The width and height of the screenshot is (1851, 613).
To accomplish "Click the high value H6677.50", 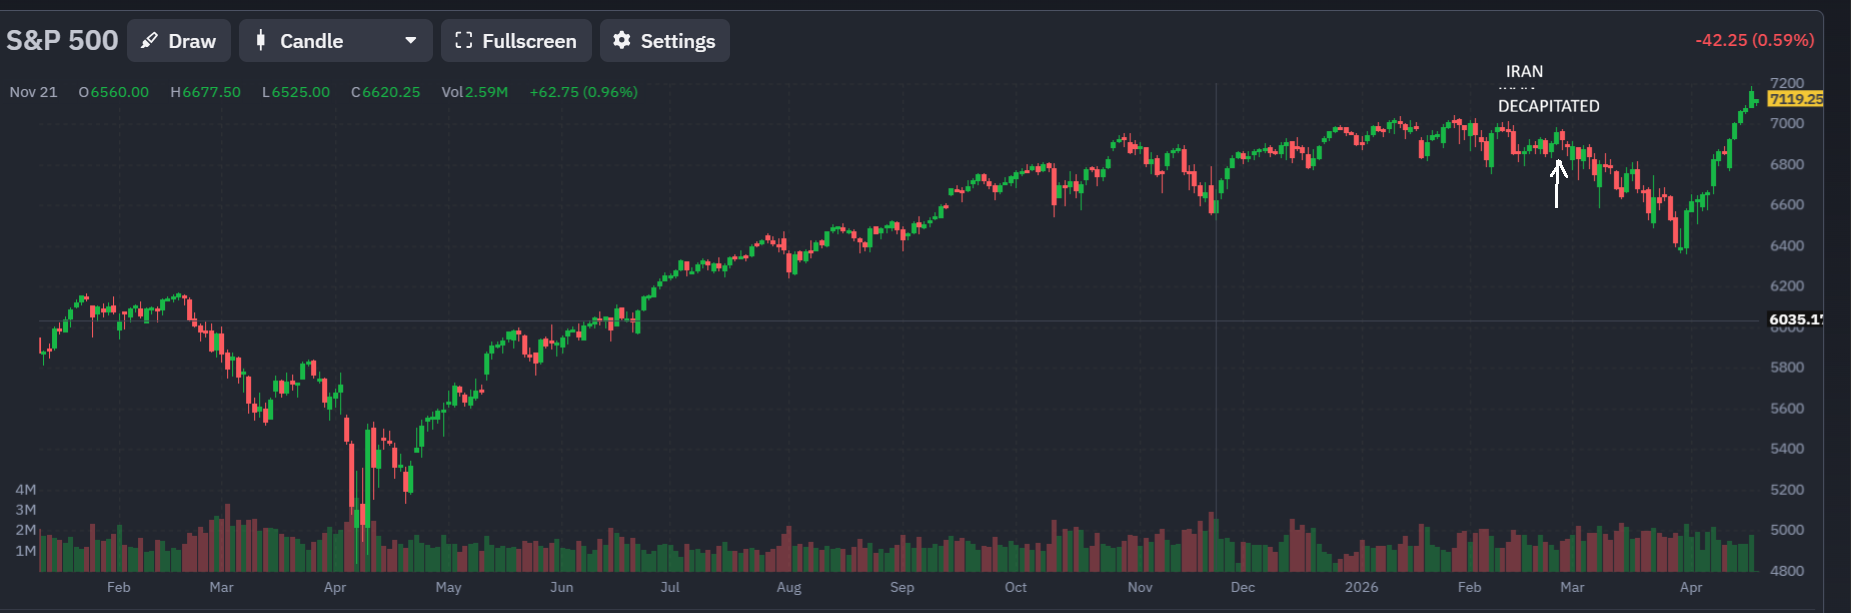I will (205, 92).
